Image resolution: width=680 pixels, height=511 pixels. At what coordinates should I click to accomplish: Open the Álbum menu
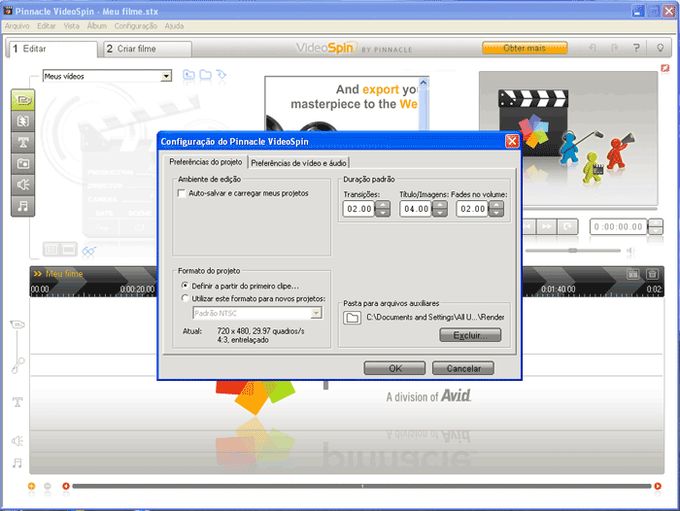point(97,26)
